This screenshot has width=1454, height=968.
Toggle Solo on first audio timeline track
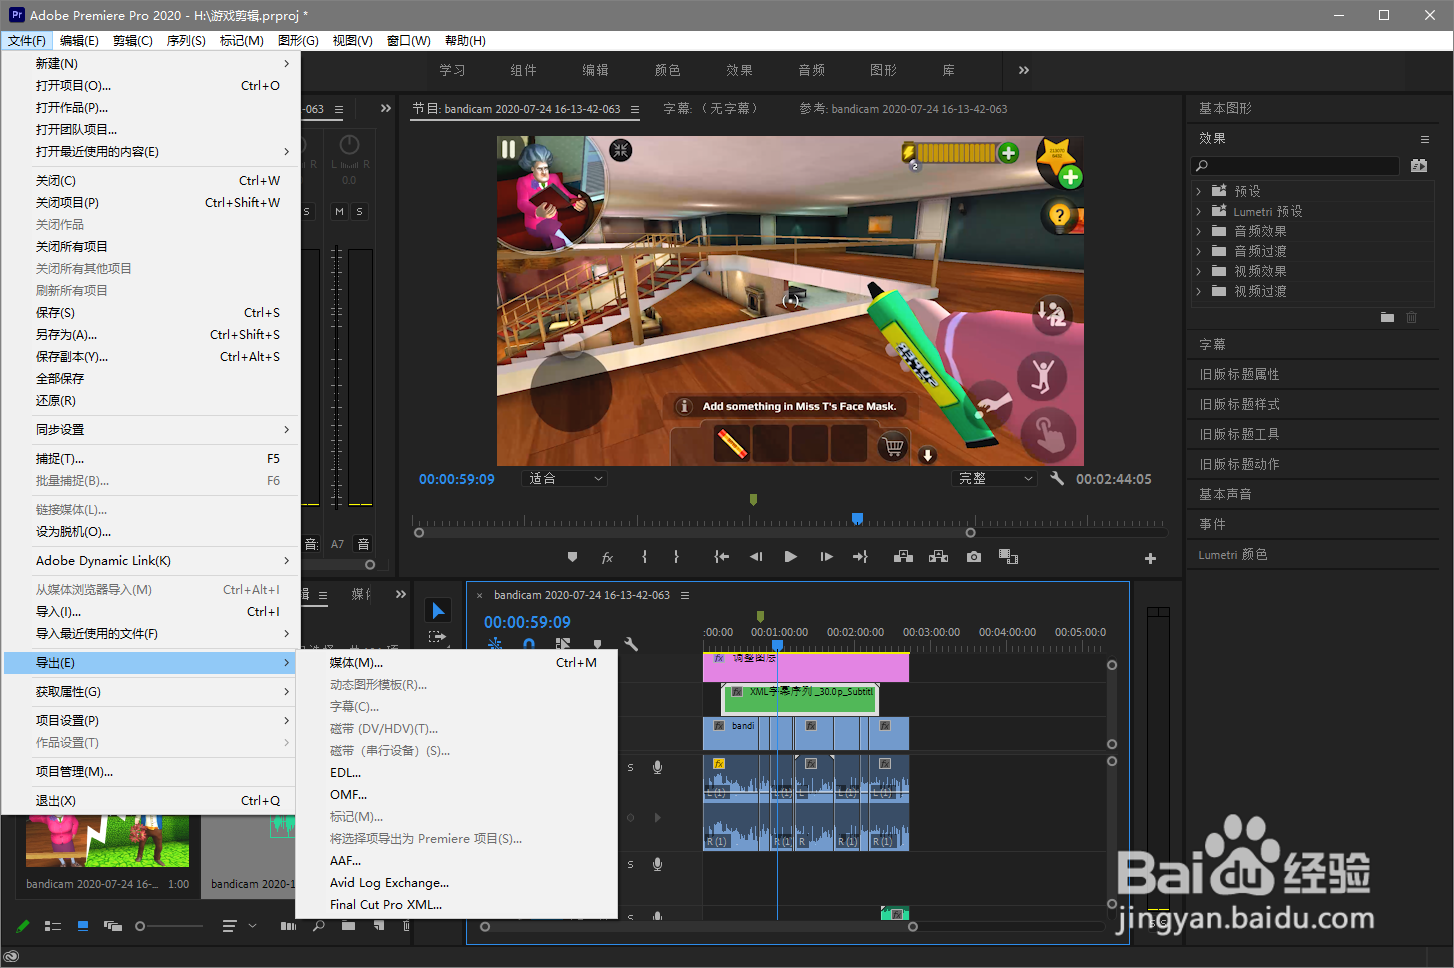(630, 768)
